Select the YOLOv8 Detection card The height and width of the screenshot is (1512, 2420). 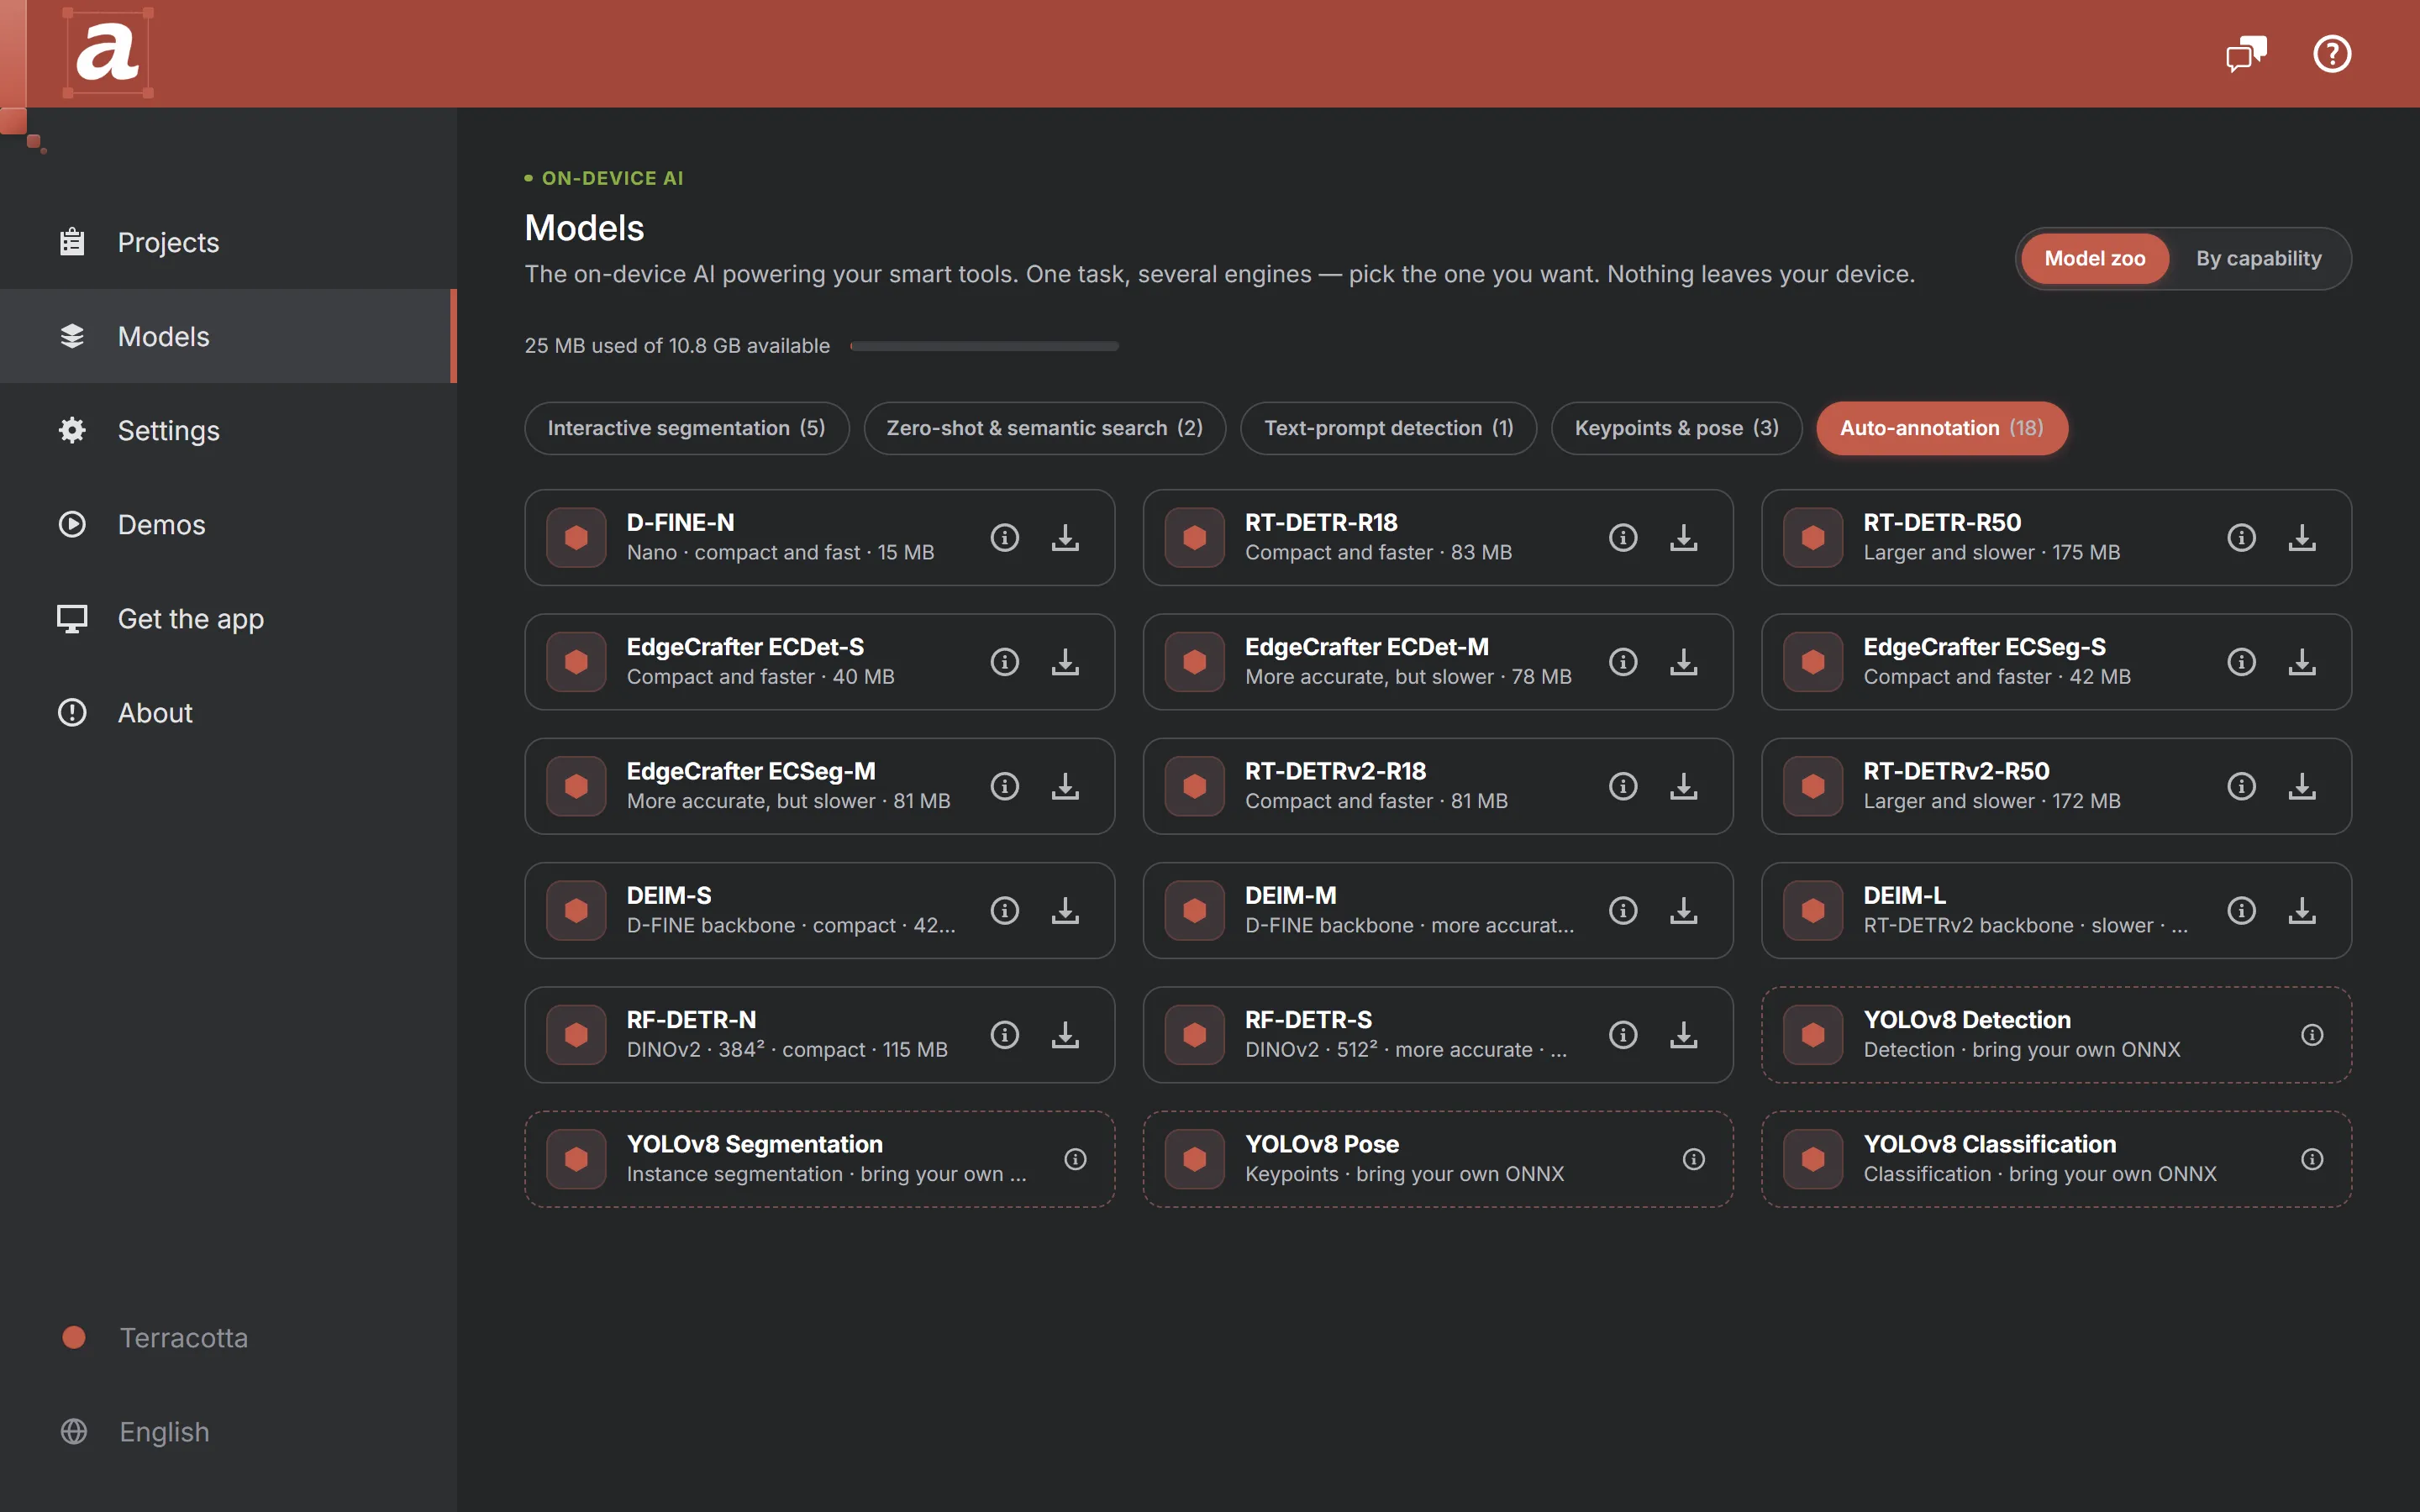[x=2056, y=1035]
